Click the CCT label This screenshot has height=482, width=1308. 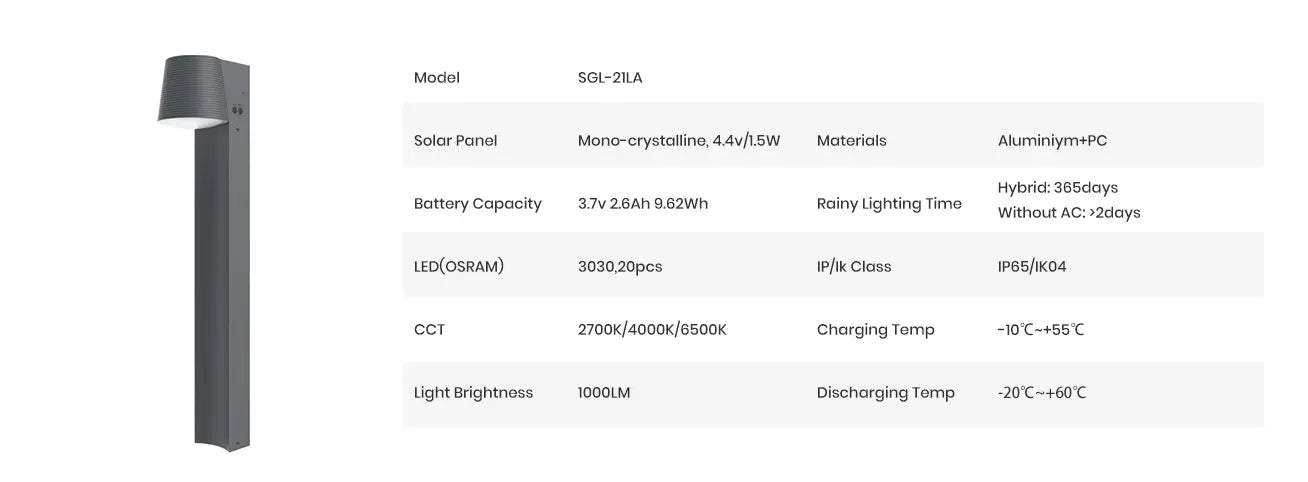[x=429, y=330]
